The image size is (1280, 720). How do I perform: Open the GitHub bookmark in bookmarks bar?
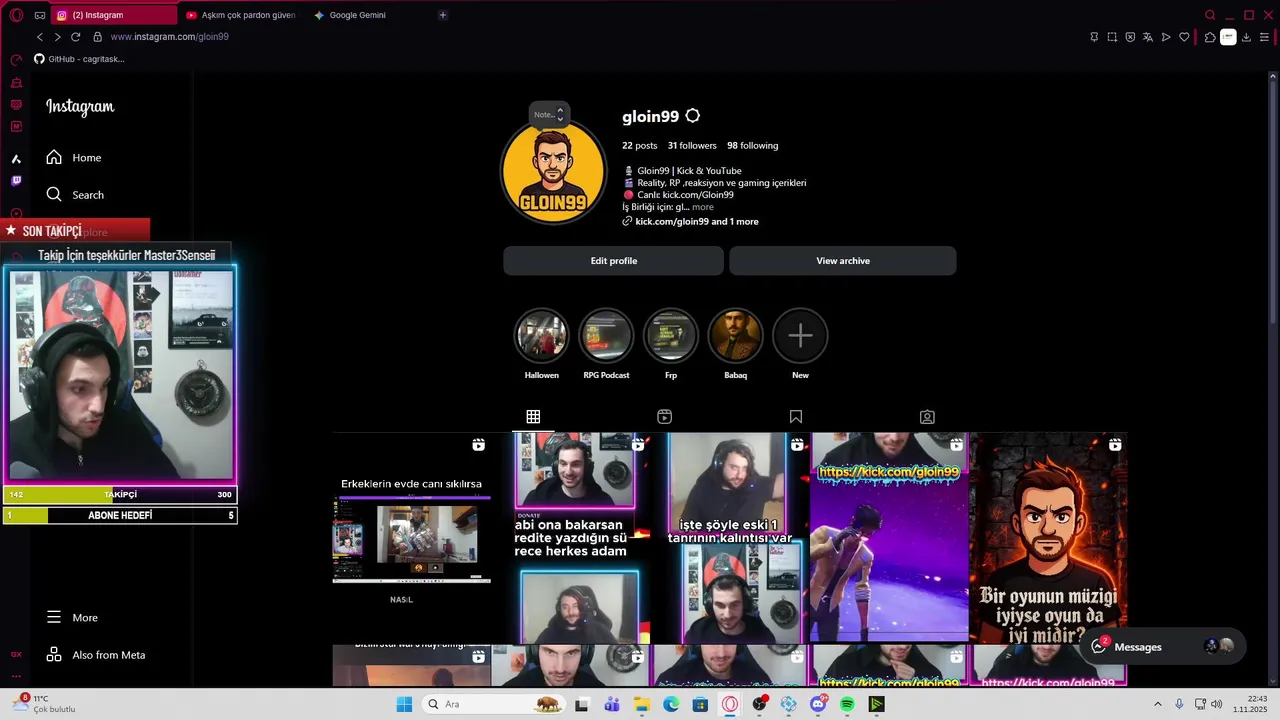80,59
